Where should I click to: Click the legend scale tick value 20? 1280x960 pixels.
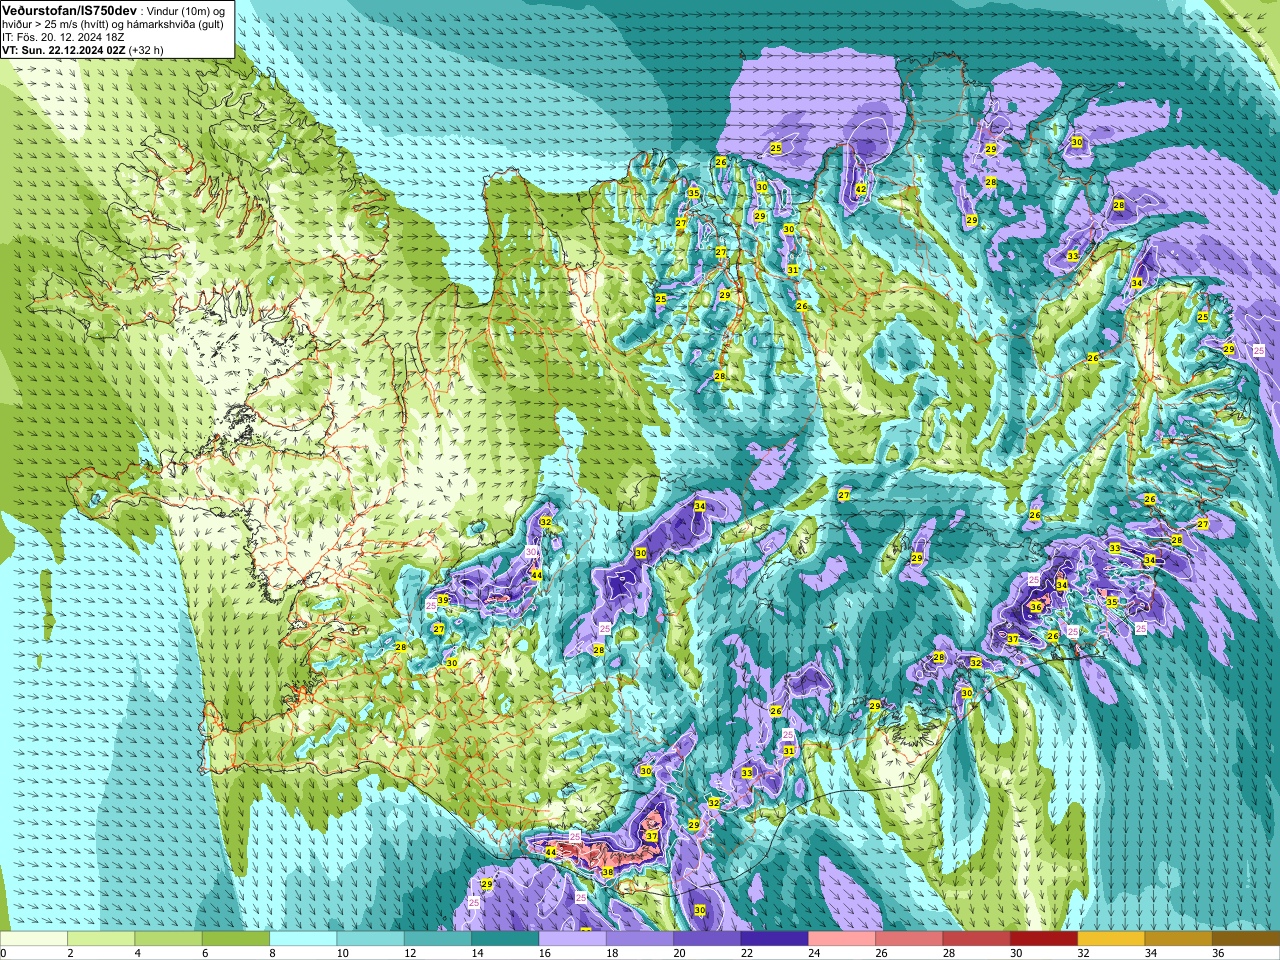680,953
